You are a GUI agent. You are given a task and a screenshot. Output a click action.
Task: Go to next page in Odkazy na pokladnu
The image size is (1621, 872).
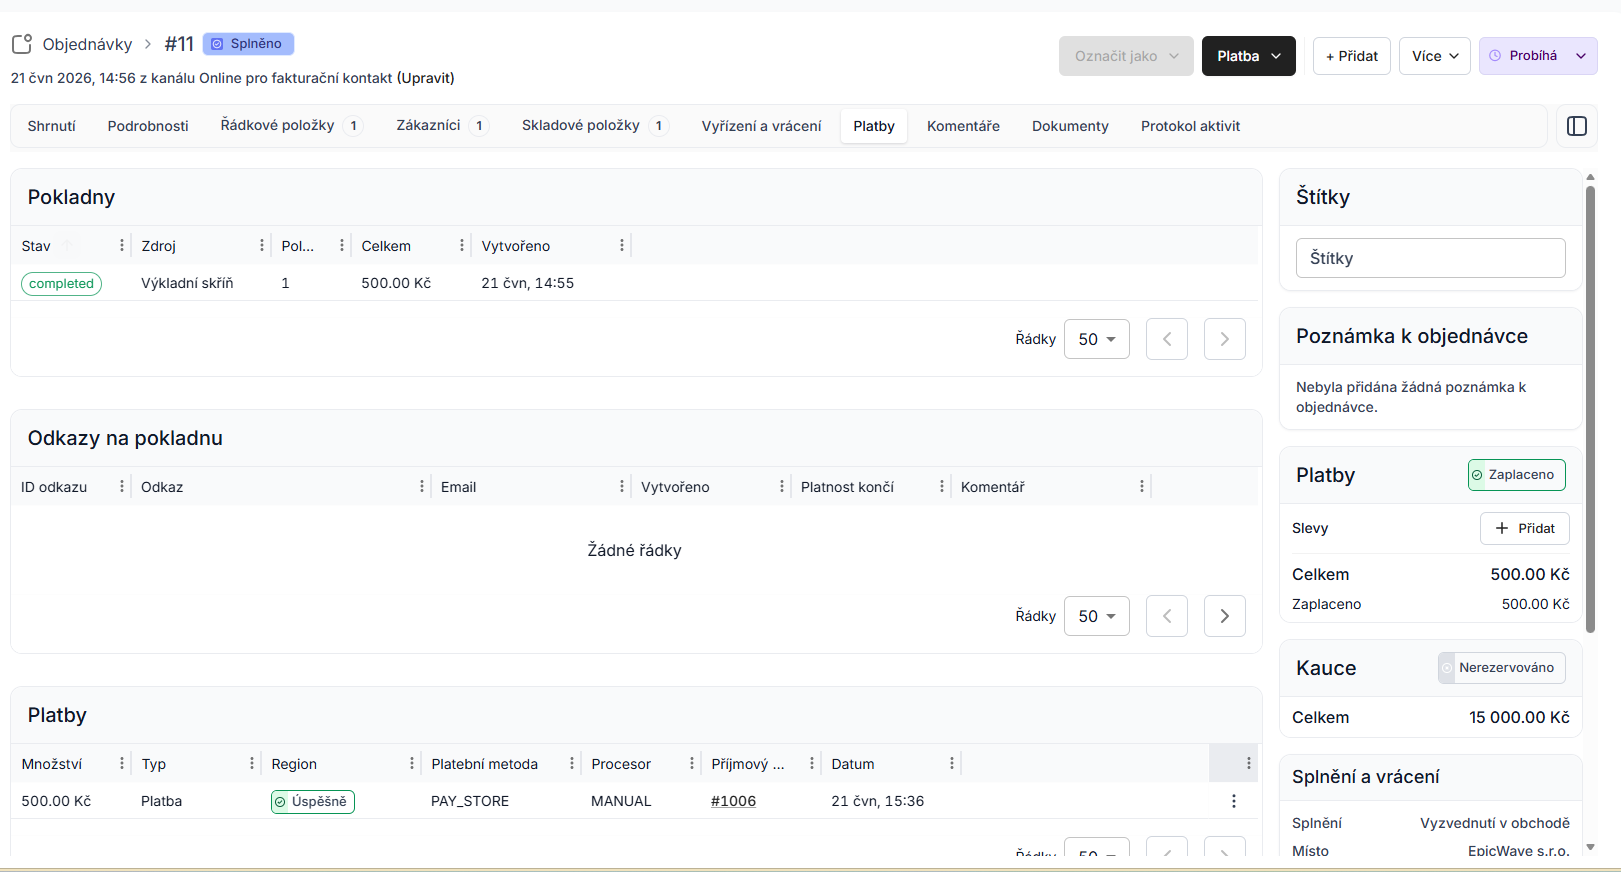1225,616
